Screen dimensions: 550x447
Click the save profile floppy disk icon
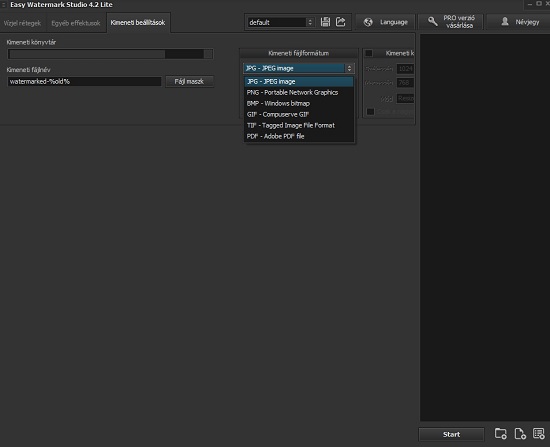coord(325,22)
